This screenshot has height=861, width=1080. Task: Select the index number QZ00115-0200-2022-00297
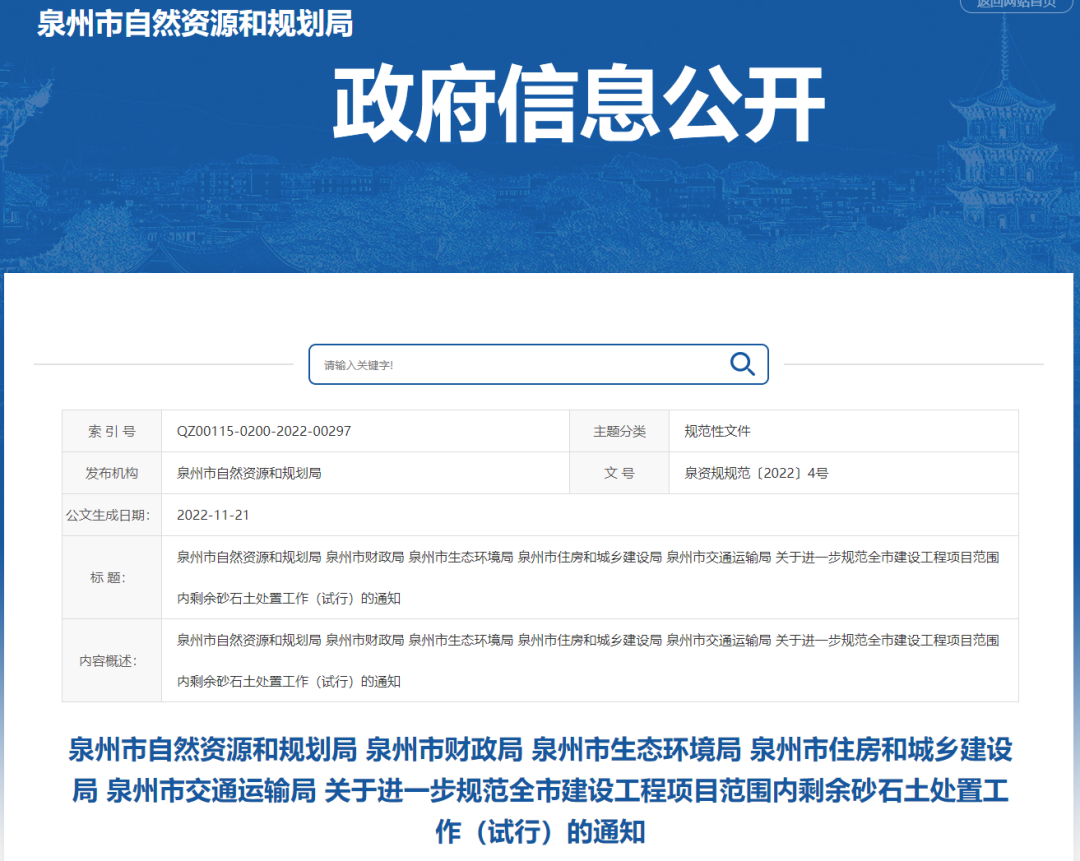264,431
